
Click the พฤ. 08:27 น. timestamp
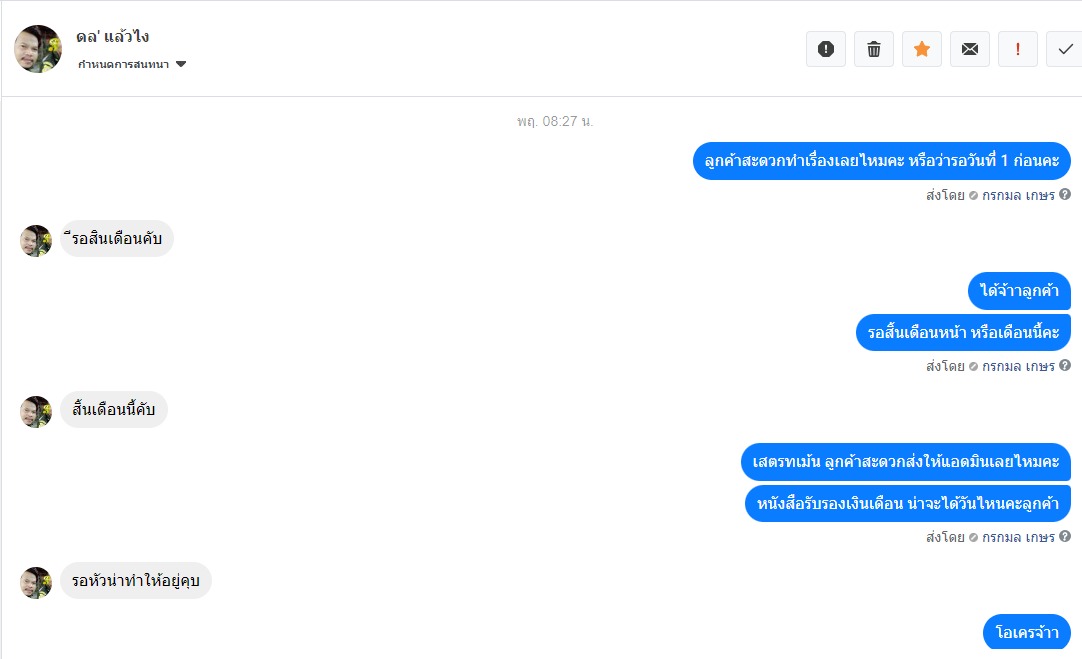pos(555,121)
